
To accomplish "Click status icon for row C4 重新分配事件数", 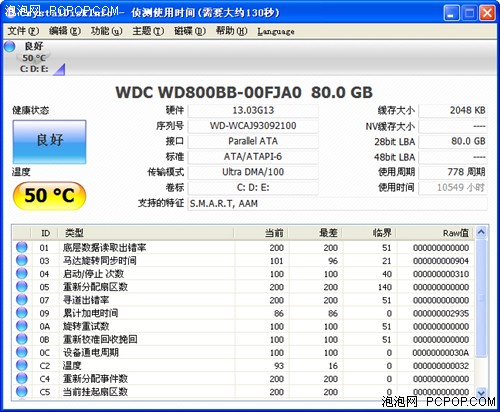I will click(x=22, y=378).
